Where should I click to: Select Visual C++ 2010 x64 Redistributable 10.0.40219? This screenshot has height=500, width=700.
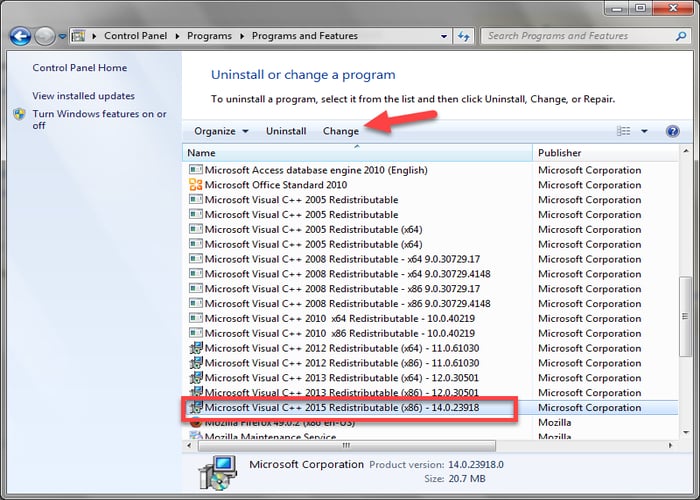pyautogui.click(x=340, y=318)
